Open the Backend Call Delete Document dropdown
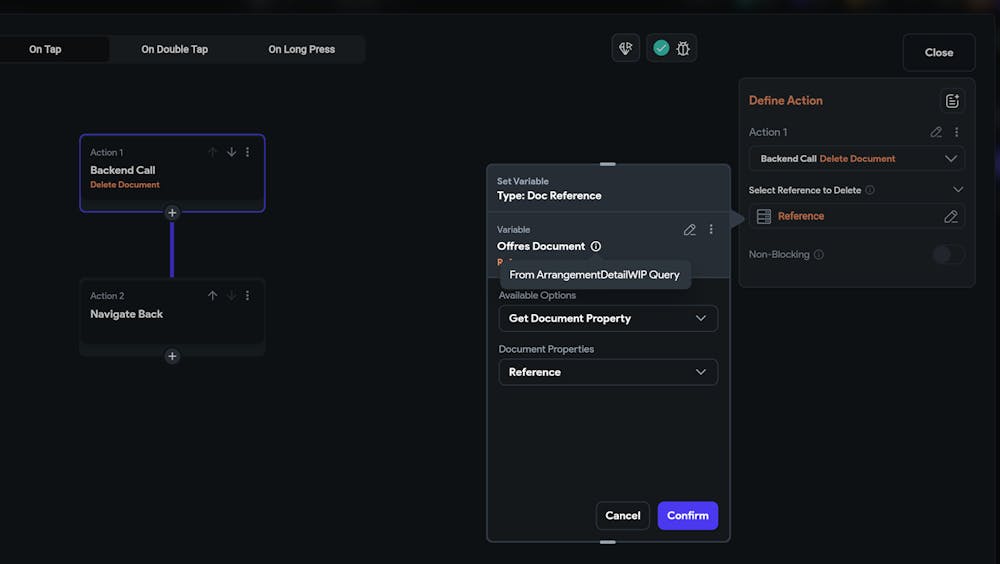Viewport: 1000px width, 564px height. pyautogui.click(x=857, y=159)
